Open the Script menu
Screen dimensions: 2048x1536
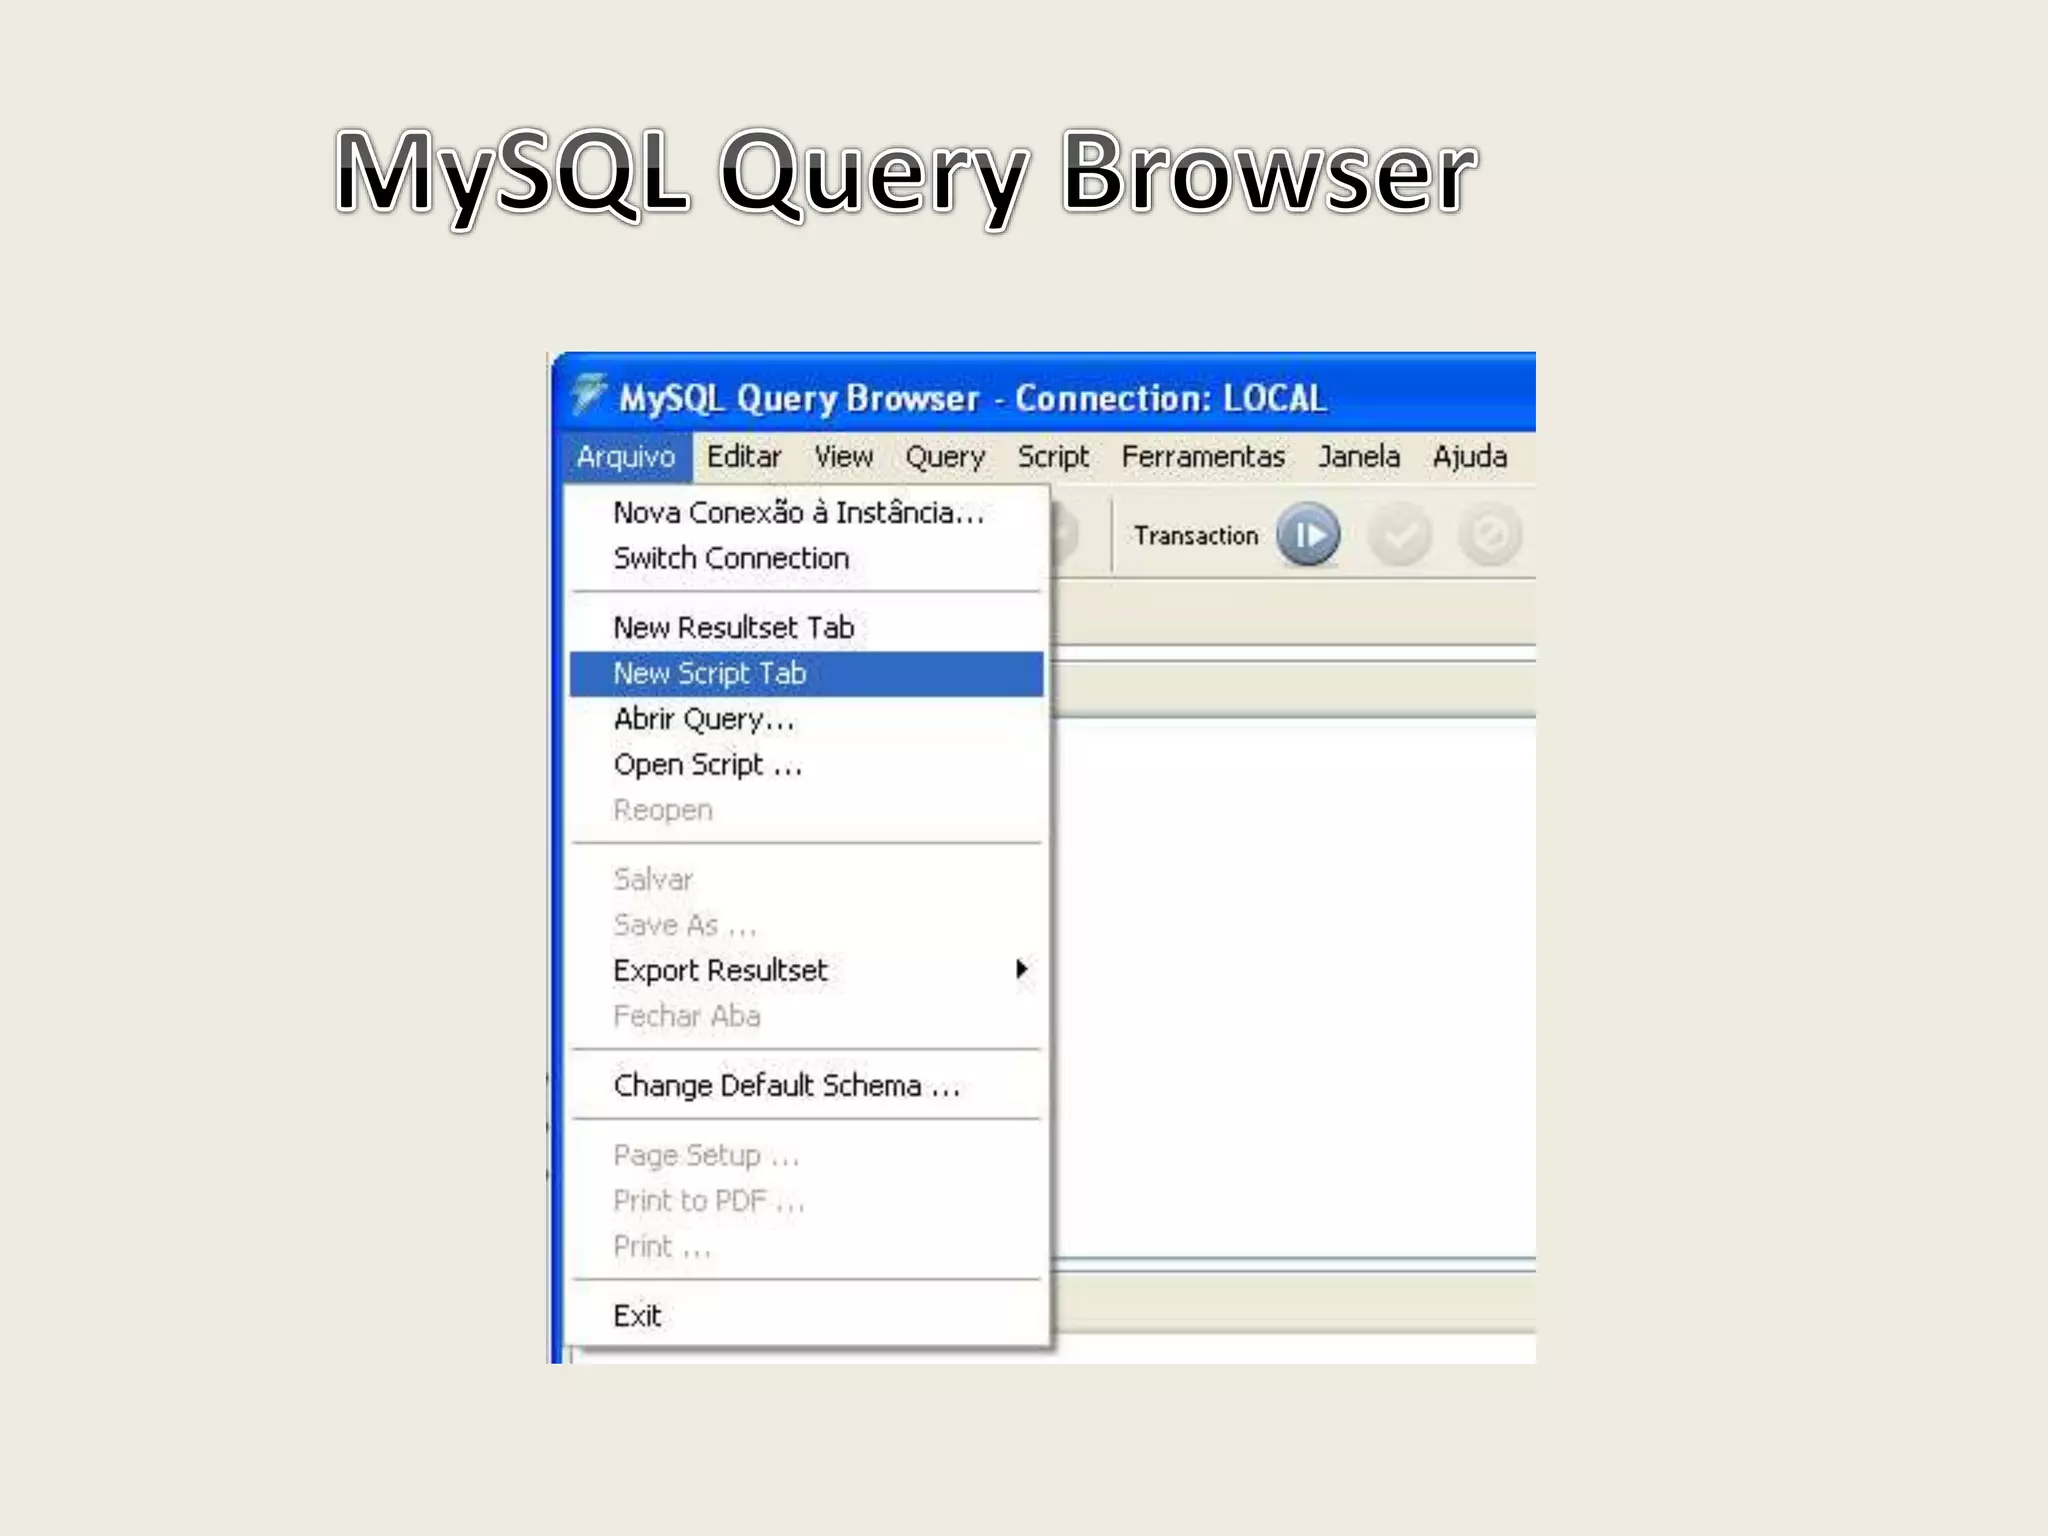(1053, 457)
